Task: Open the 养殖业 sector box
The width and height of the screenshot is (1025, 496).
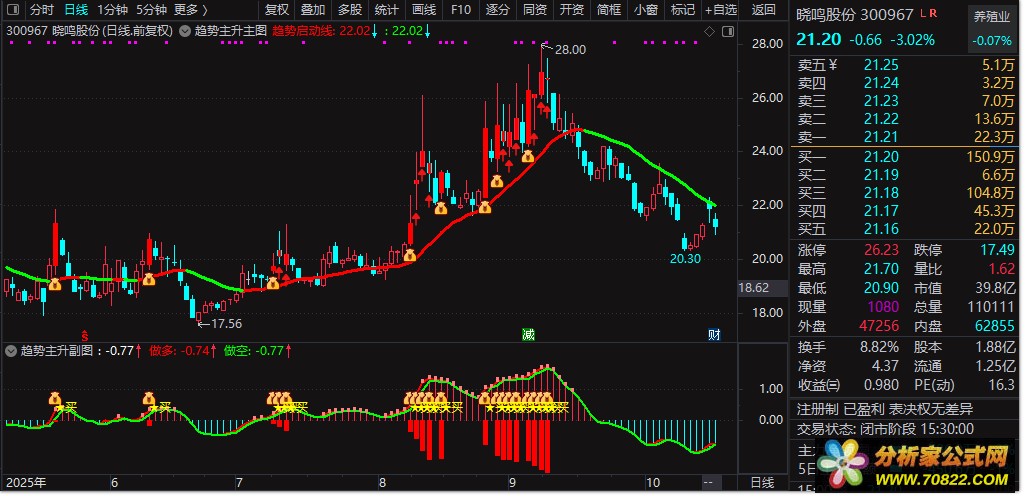Action: click(x=992, y=29)
